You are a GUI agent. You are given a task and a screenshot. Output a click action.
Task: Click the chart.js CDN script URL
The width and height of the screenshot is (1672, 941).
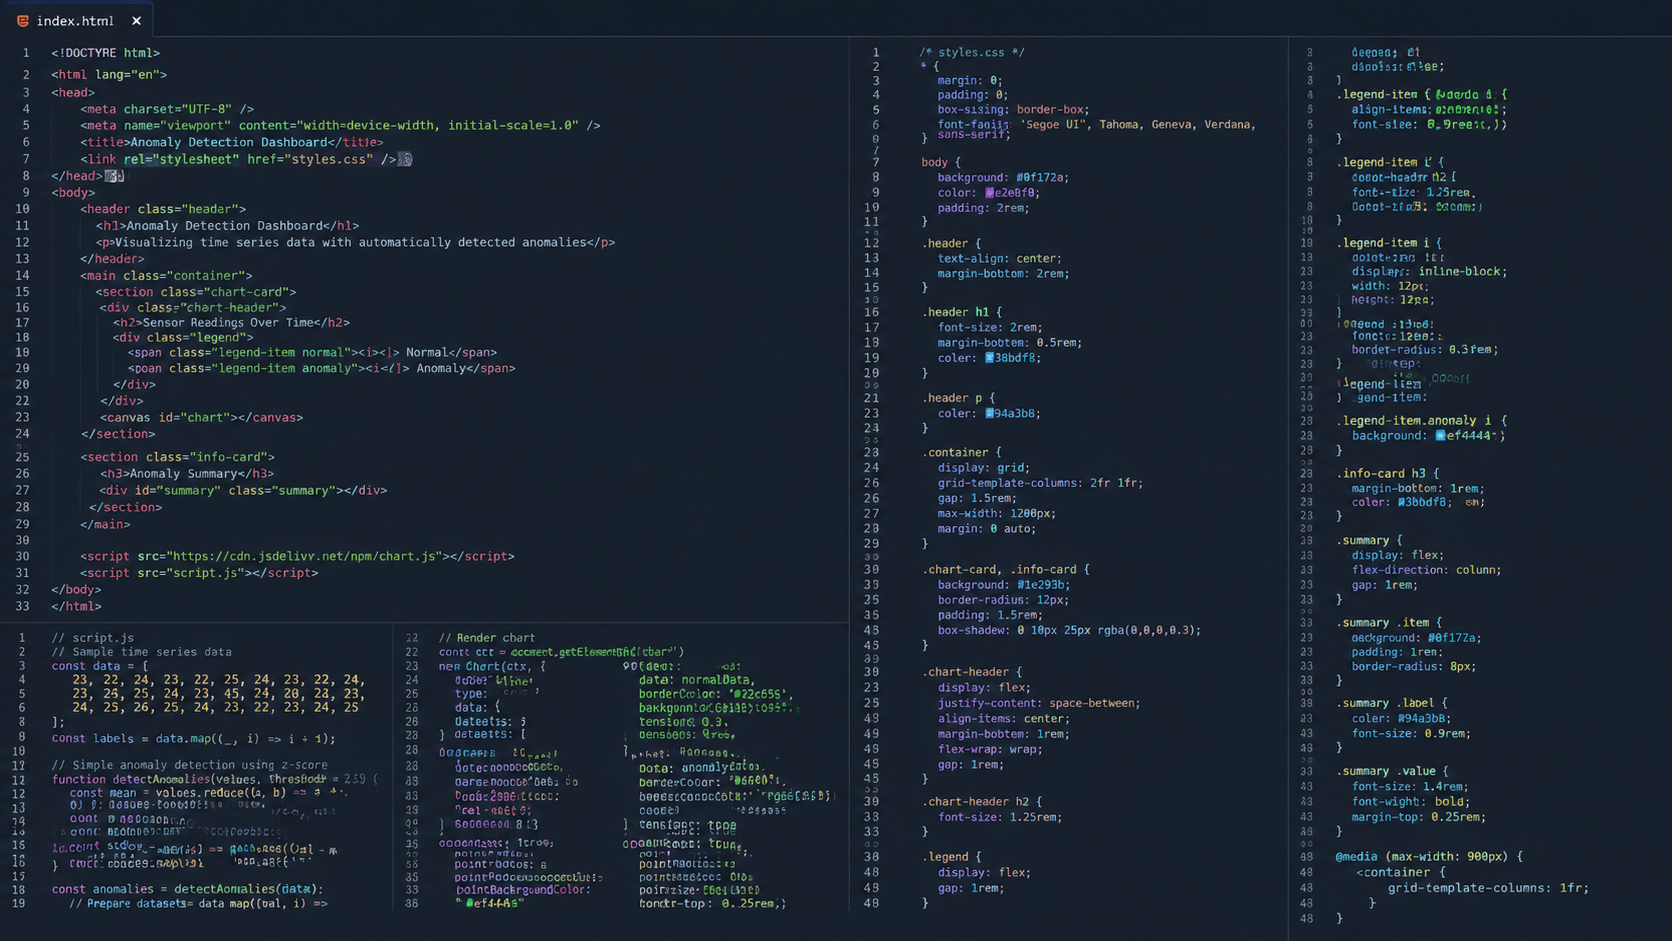(x=304, y=556)
